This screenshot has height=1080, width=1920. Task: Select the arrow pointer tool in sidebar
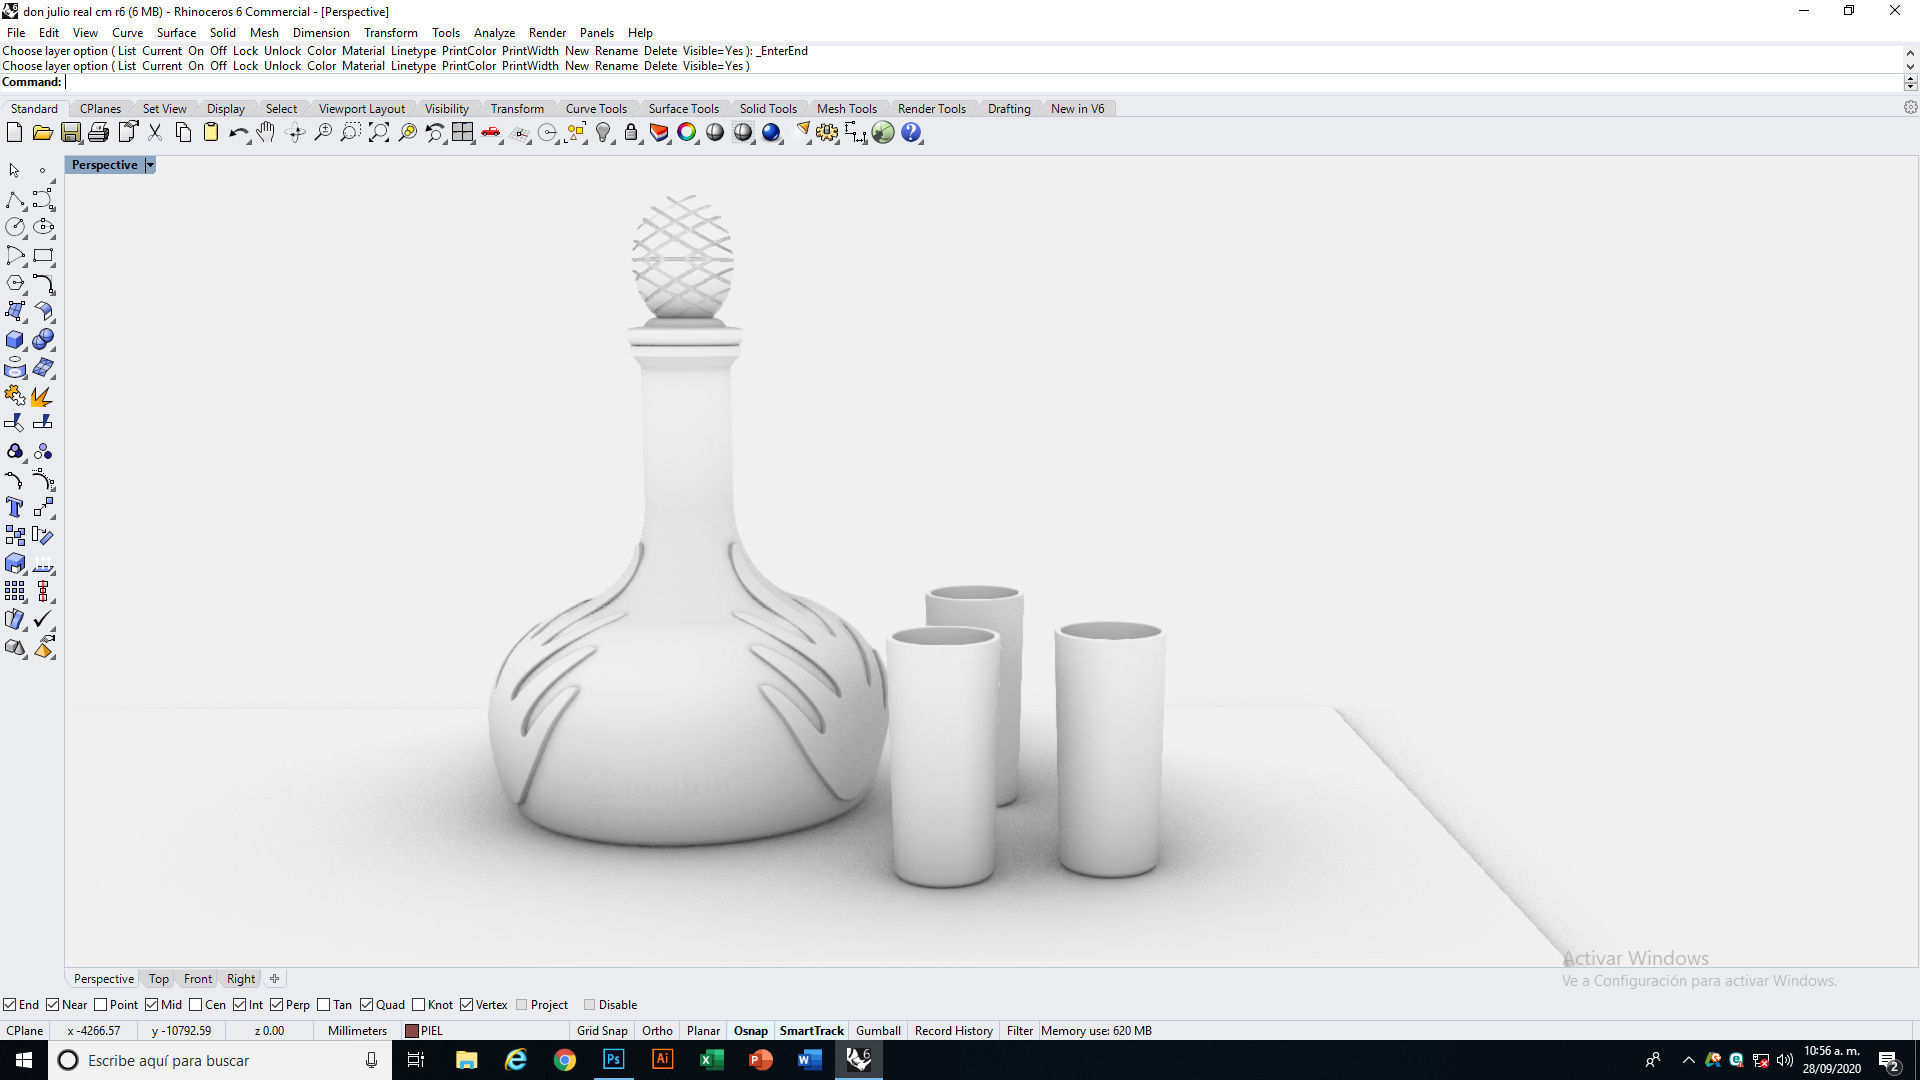[14, 171]
